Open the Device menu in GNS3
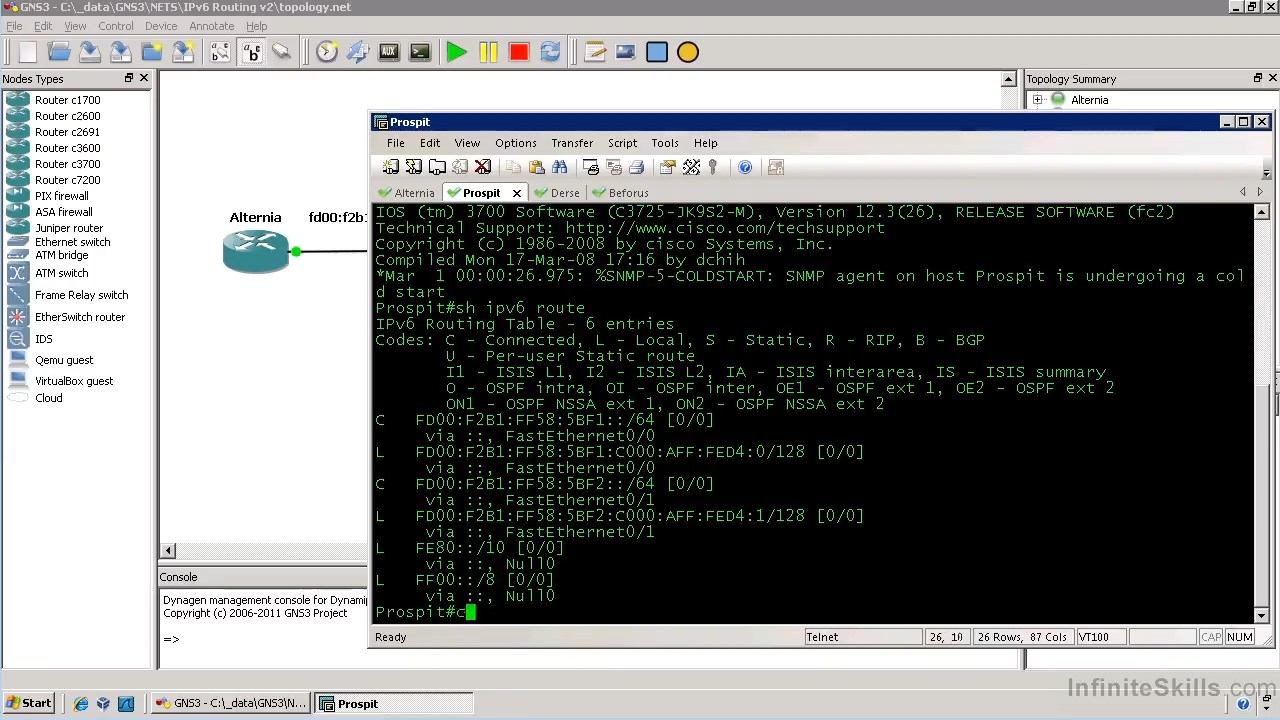Viewport: 1280px width, 720px height. [x=161, y=26]
